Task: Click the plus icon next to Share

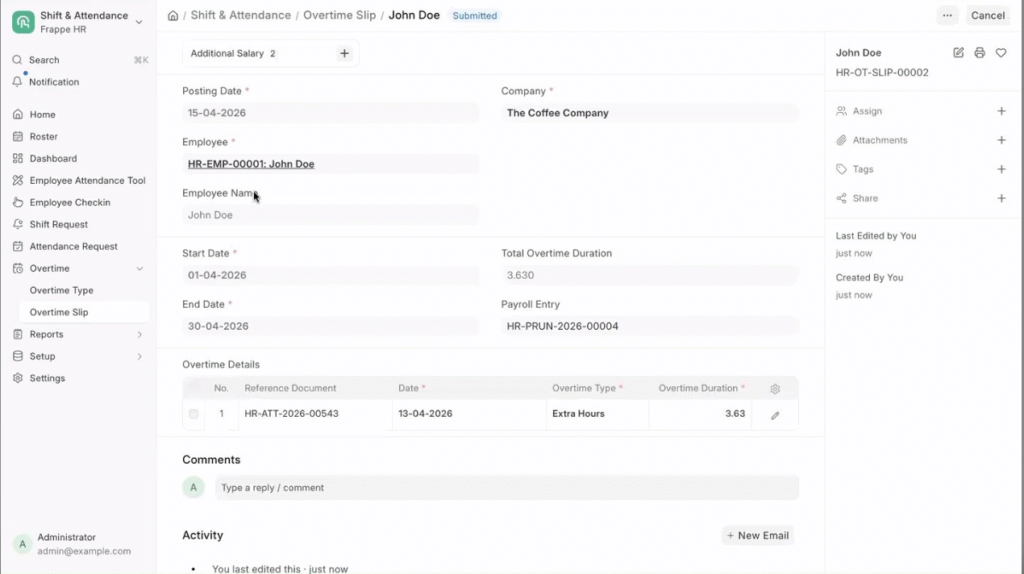Action: click(1001, 199)
